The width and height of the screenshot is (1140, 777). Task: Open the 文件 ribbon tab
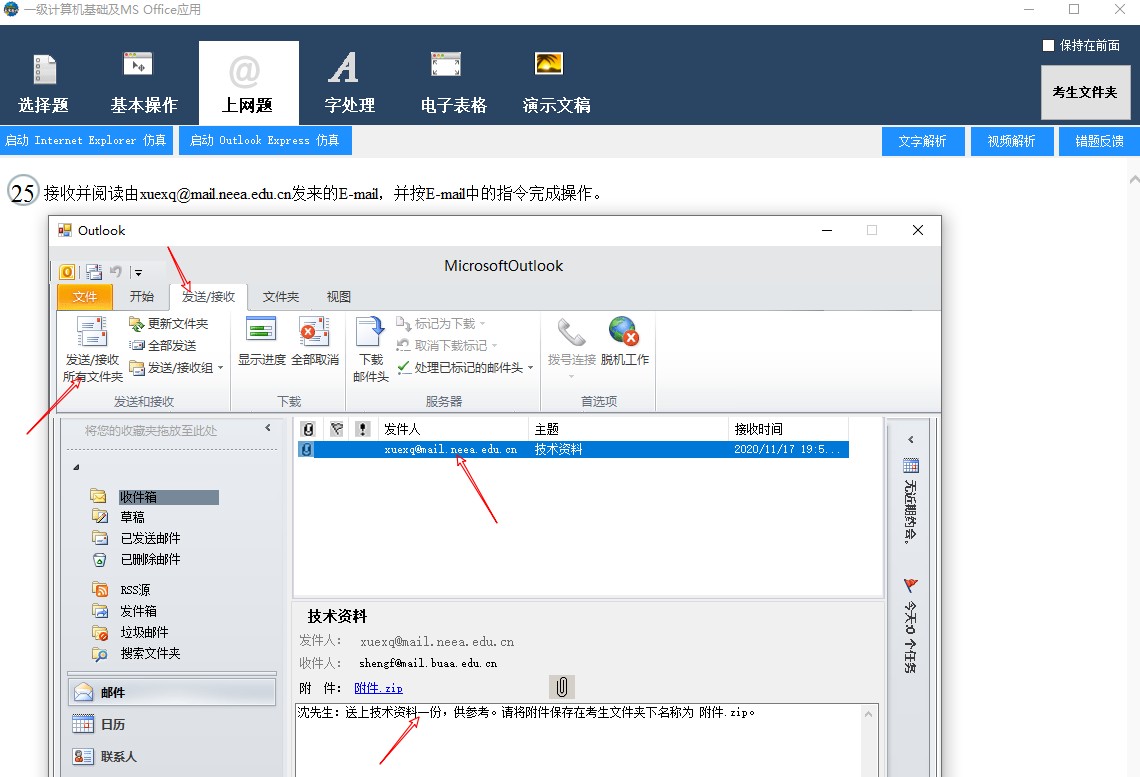(84, 297)
